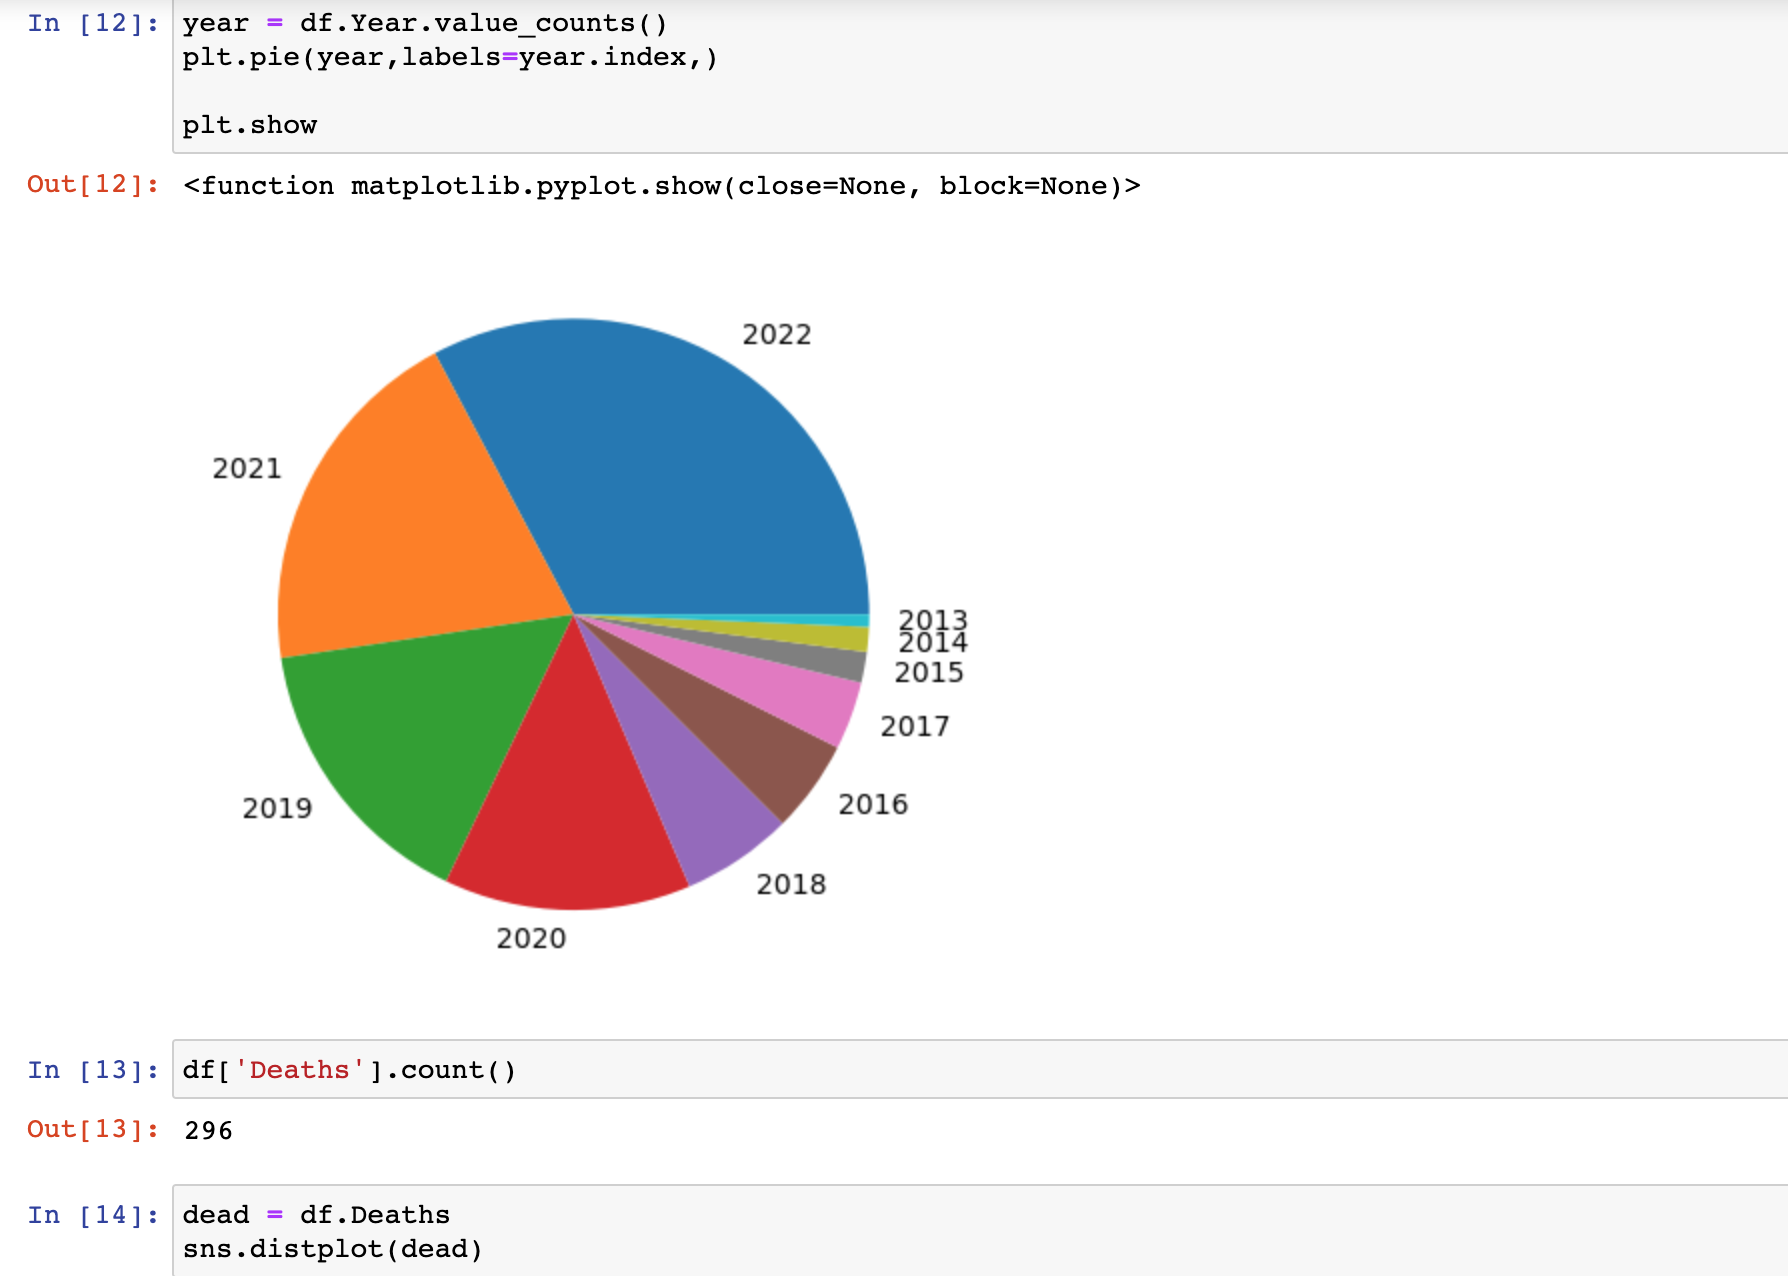Click the matplotlib.pyplot.show function output text
This screenshot has width=1788, height=1276.
pyautogui.click(x=661, y=186)
